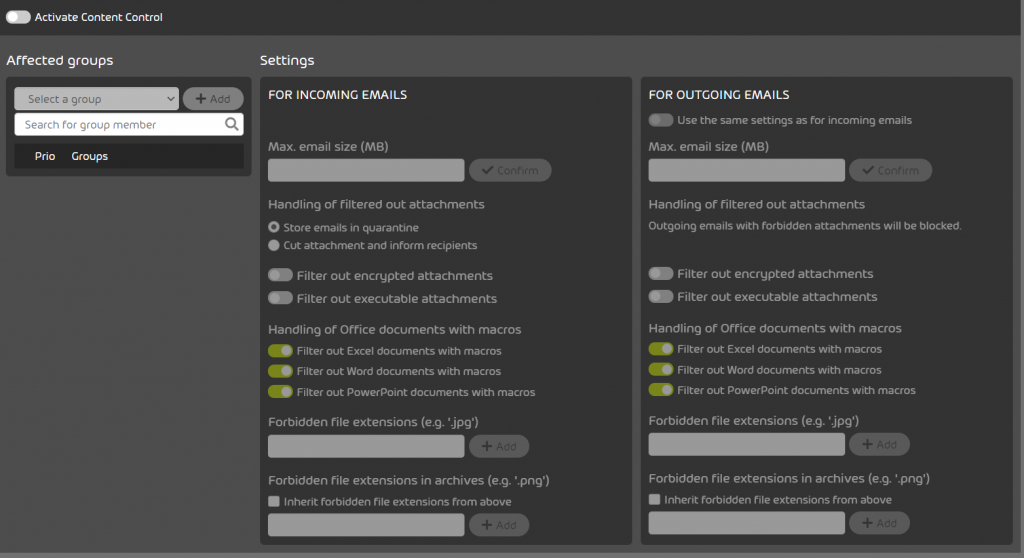Toggle outgoing Excel documents with macros filter
This screenshot has height=558, width=1024.
661,349
